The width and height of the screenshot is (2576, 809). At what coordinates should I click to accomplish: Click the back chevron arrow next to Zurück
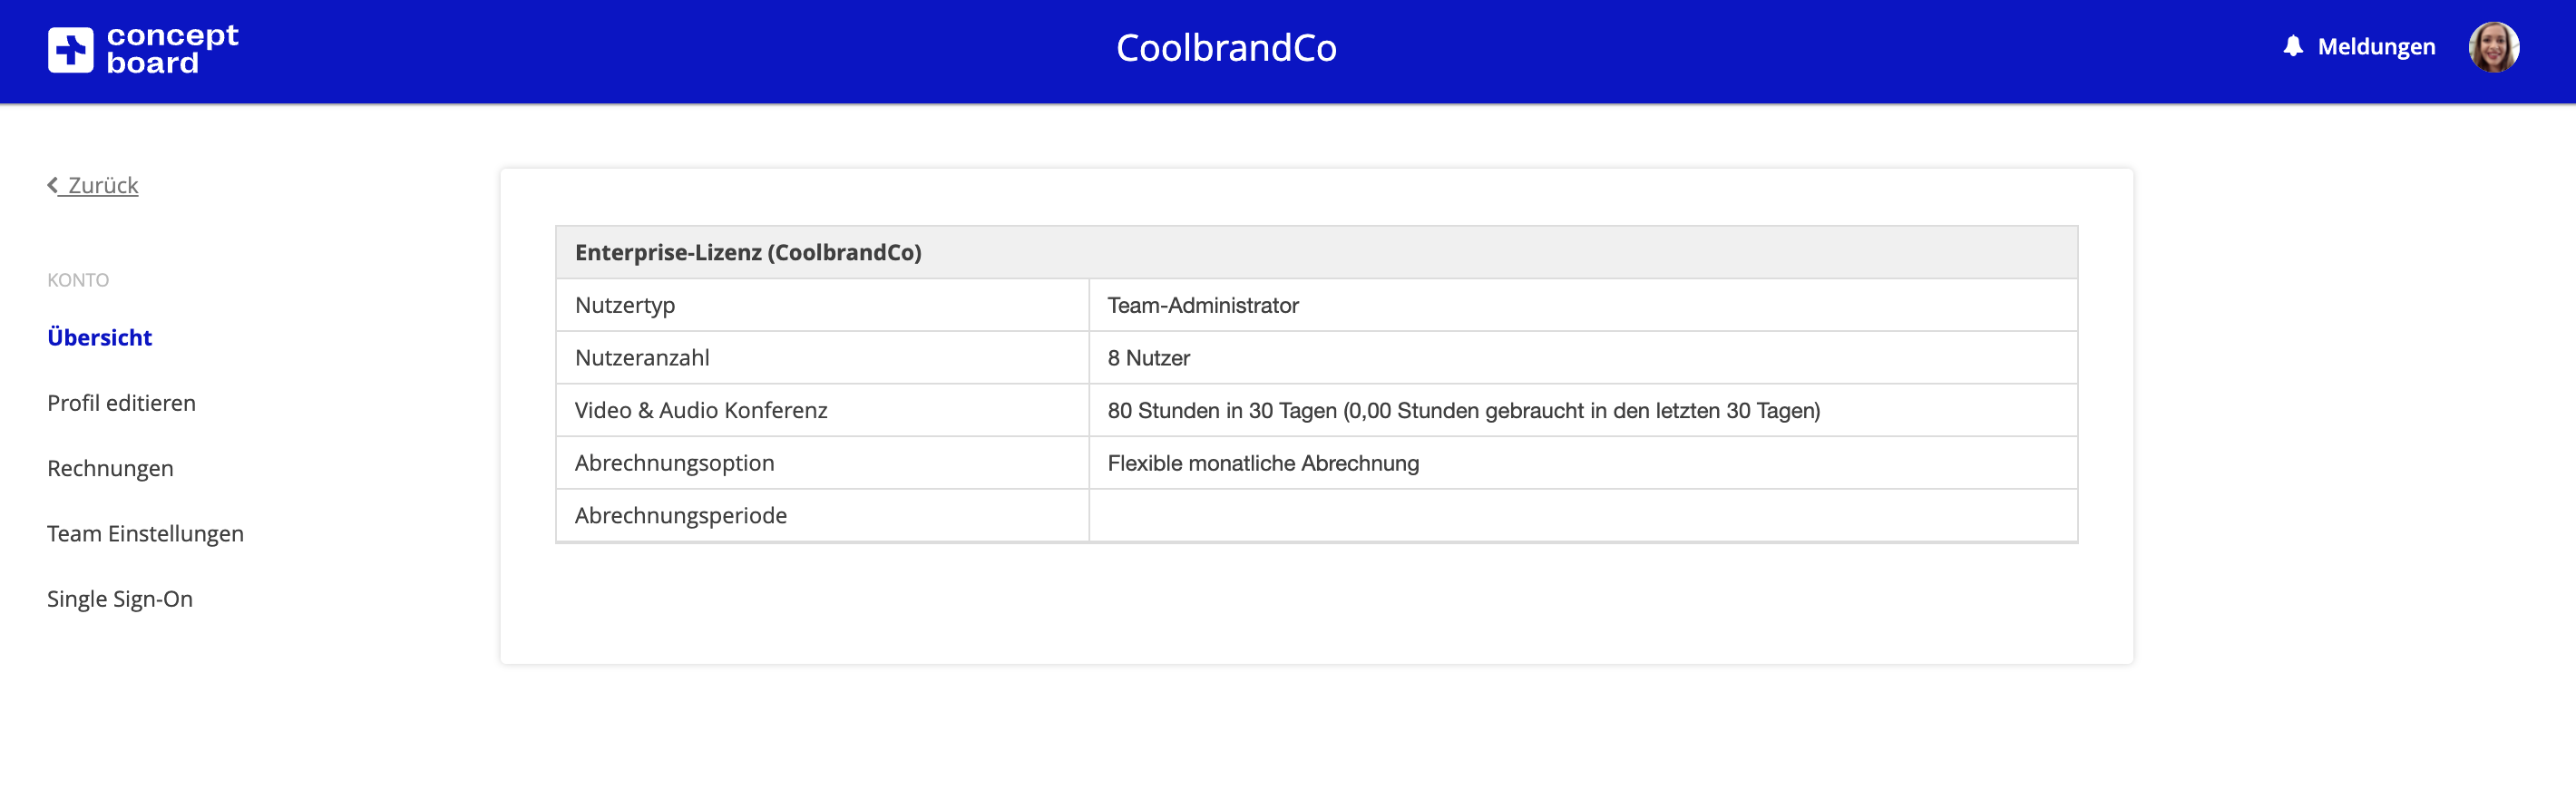coord(52,184)
